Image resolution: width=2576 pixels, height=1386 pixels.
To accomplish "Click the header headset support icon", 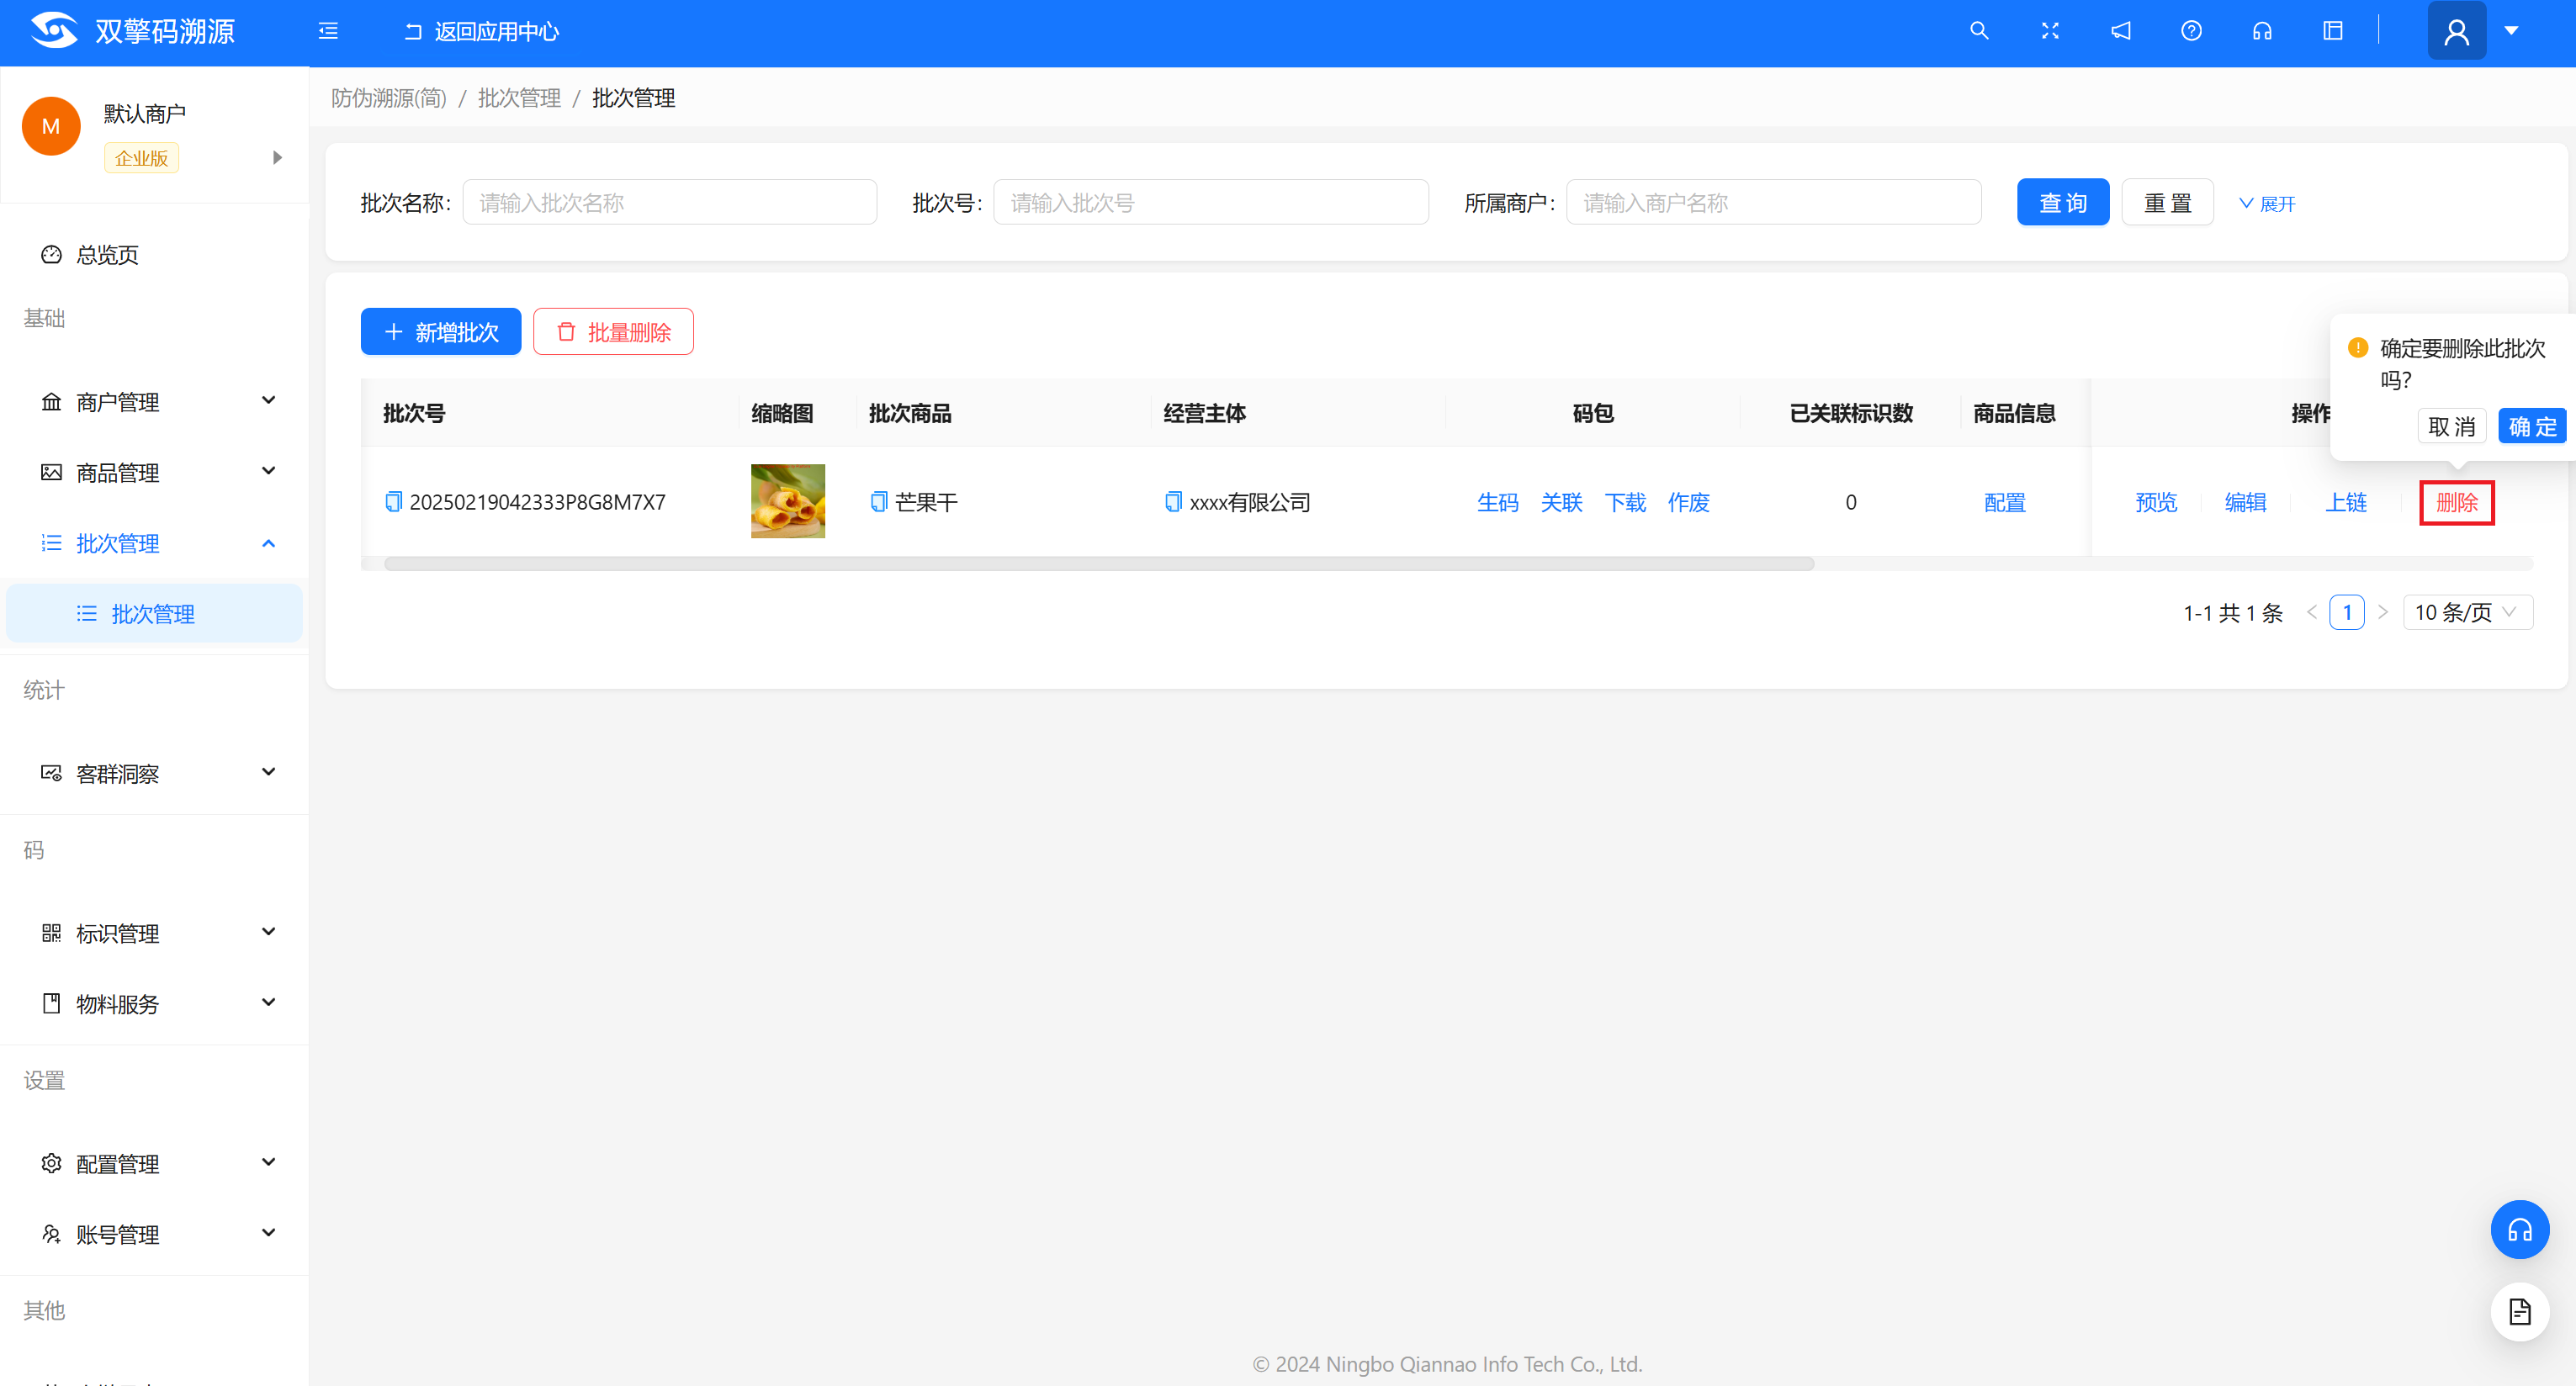I will coord(2262,31).
